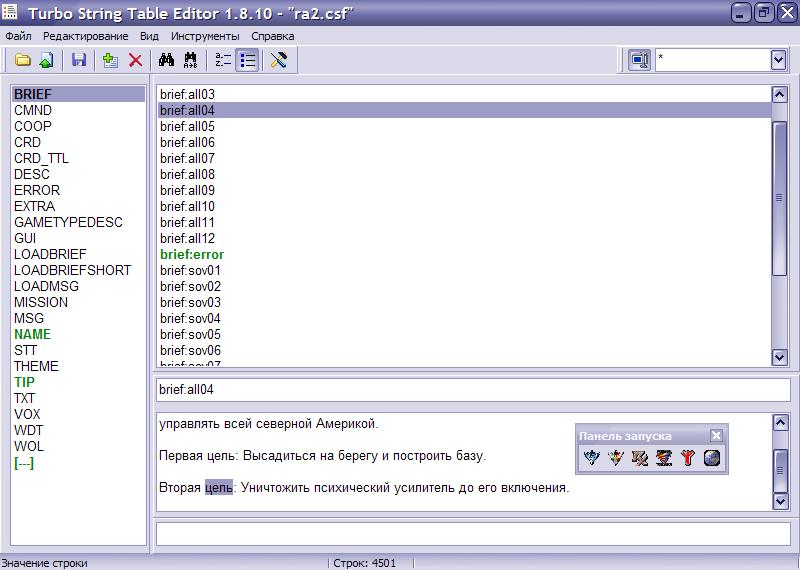Viewport: 800px width, 570px height.
Task: Click the highlighted word цель in the value text
Action: click(x=218, y=488)
